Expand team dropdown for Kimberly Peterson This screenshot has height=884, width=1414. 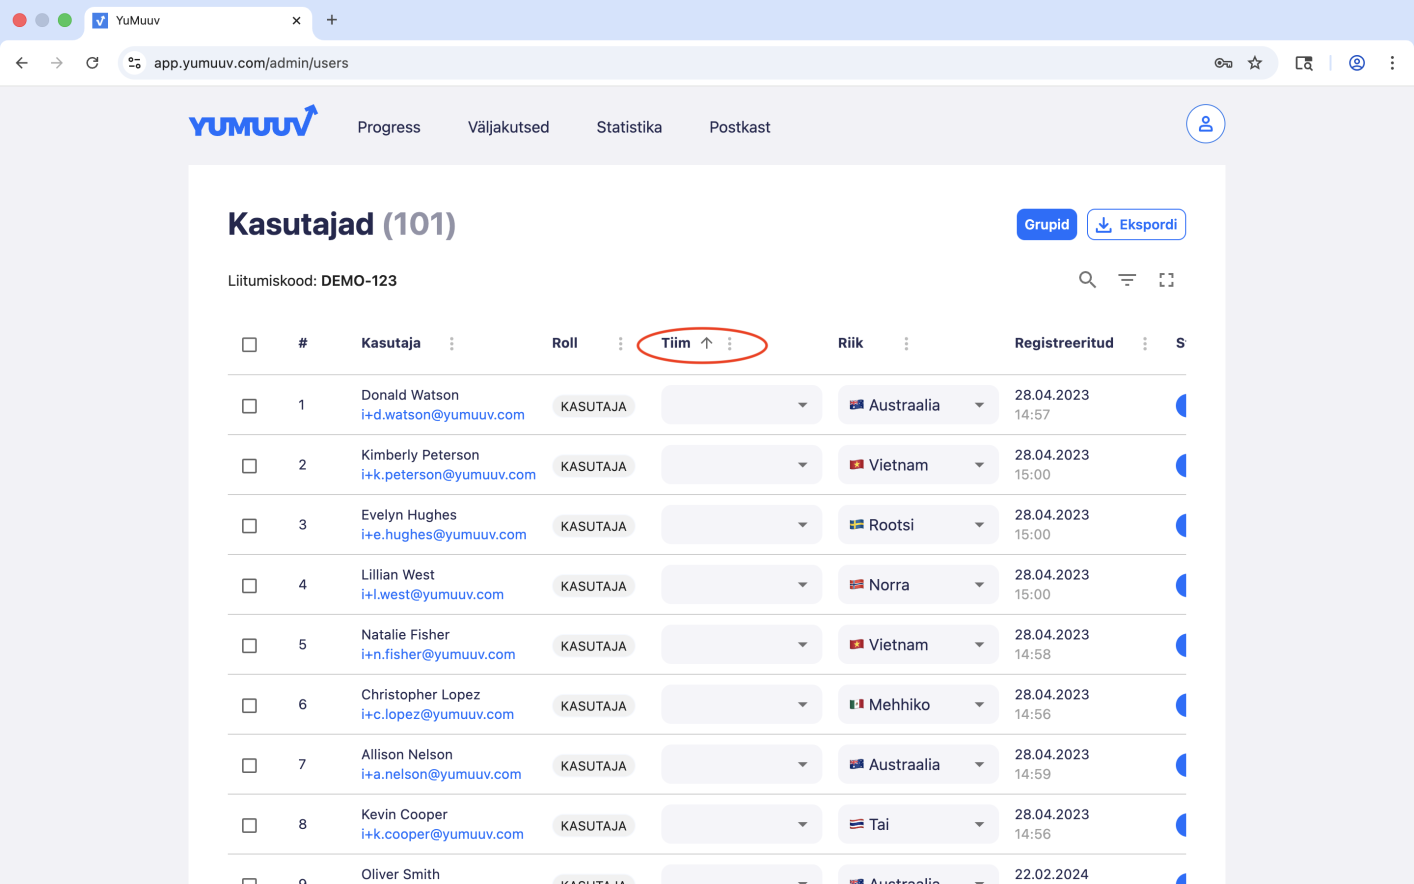pos(741,465)
